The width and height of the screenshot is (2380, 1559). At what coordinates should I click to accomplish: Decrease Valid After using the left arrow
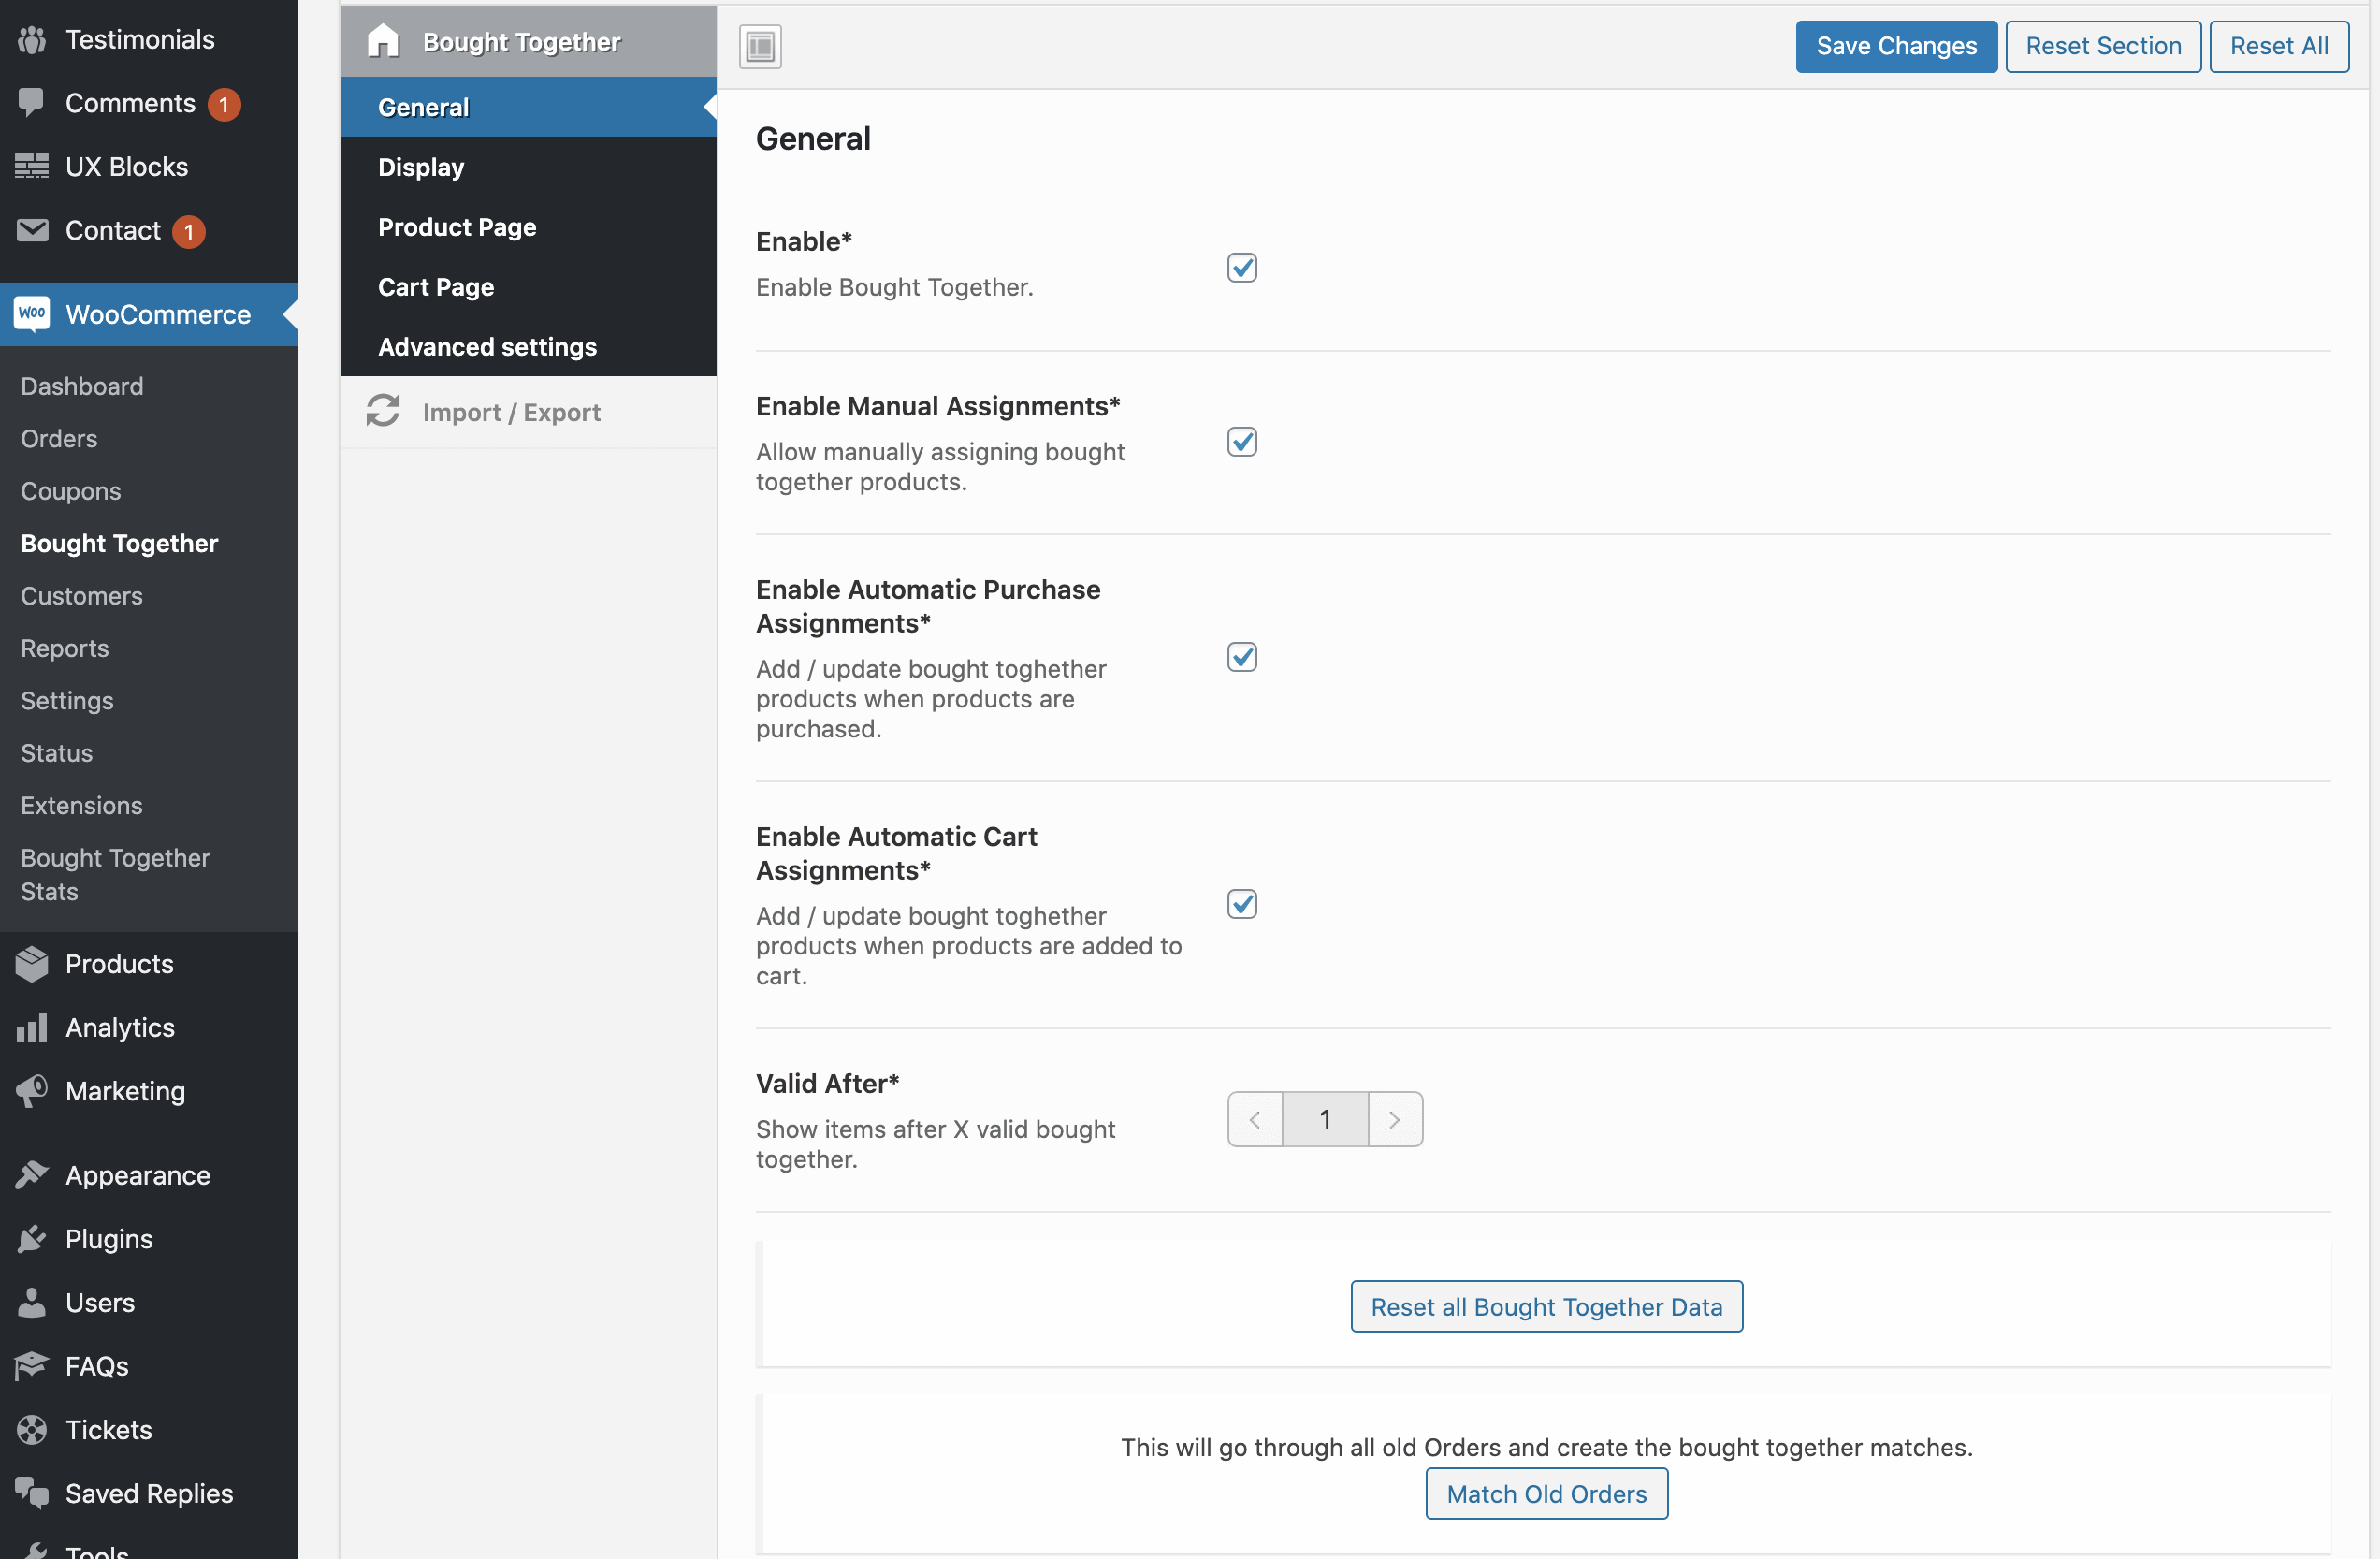(x=1254, y=1119)
